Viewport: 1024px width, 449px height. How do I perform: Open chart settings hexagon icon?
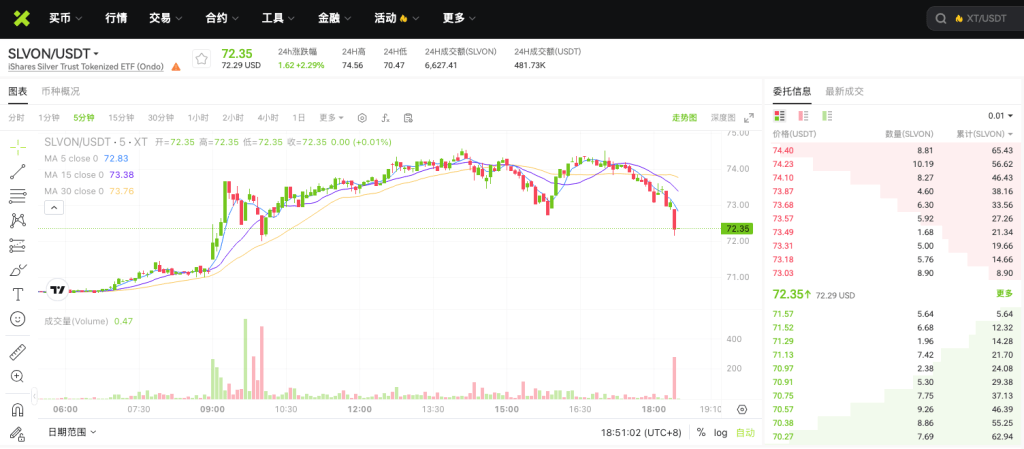pyautogui.click(x=362, y=118)
